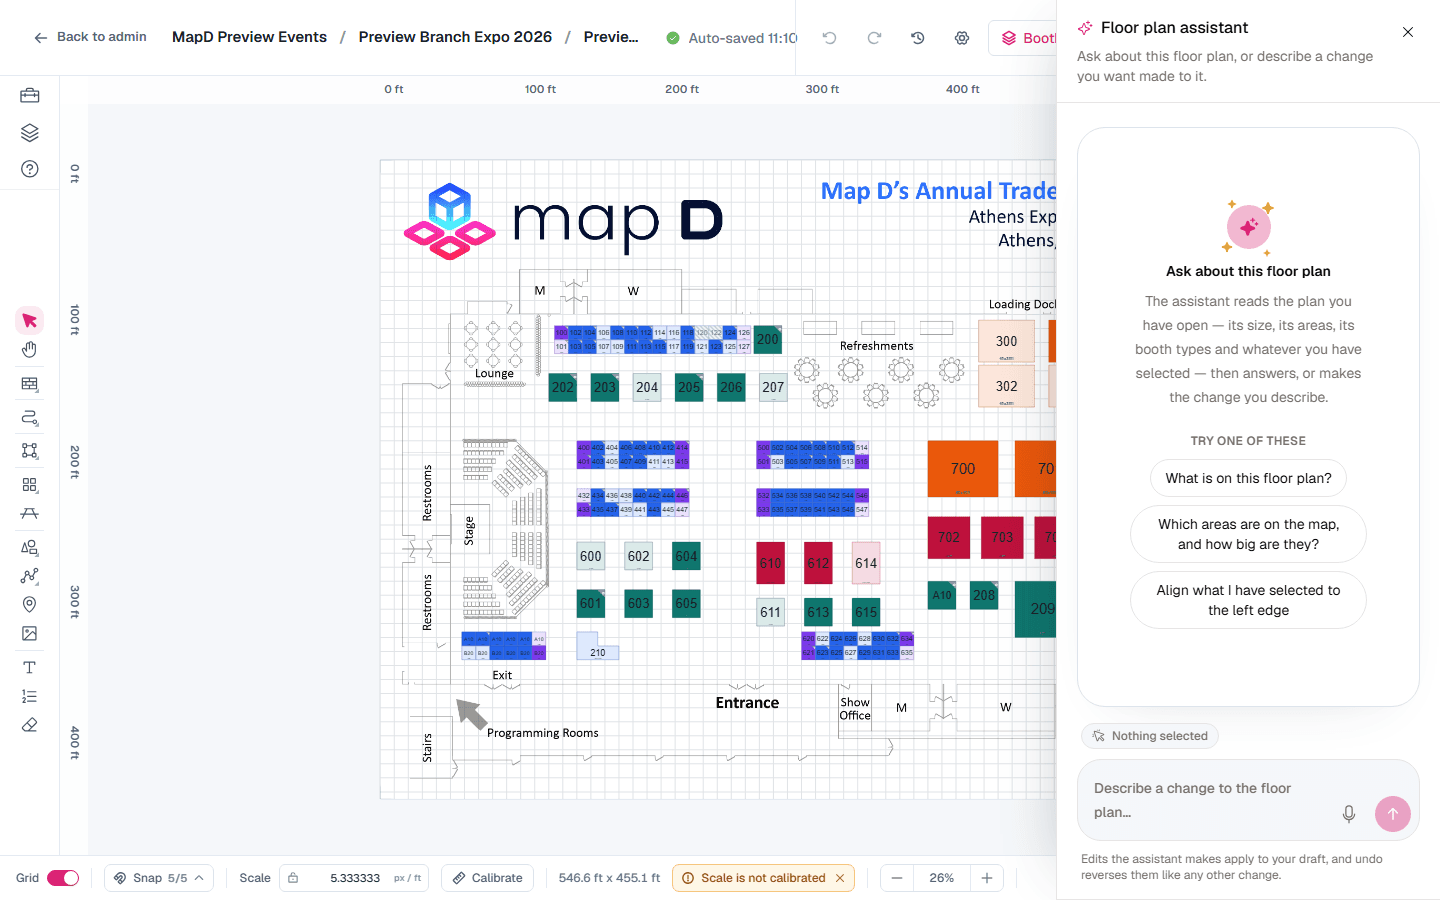This screenshot has height=900, width=1440.
Task: Choose the 'Align what I have selected' suggestion
Action: (1248, 600)
